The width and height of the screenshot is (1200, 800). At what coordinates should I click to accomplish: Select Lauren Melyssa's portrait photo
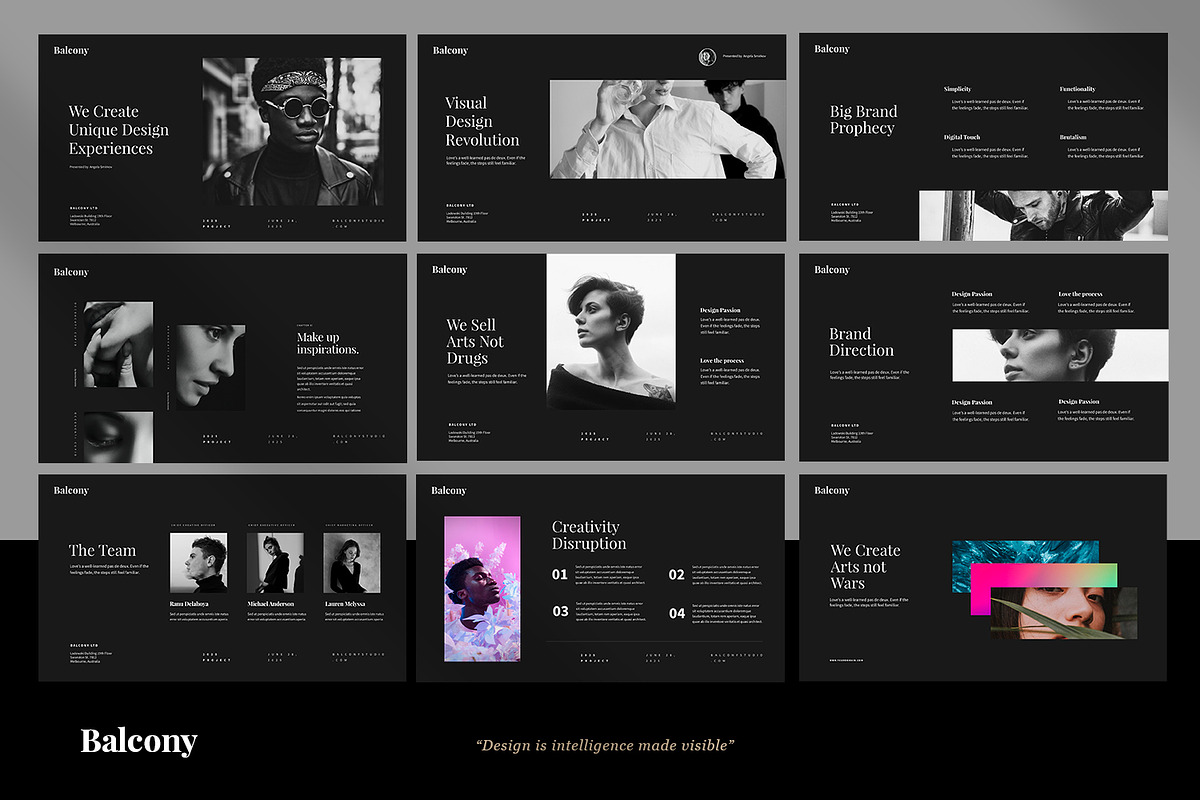[352, 563]
